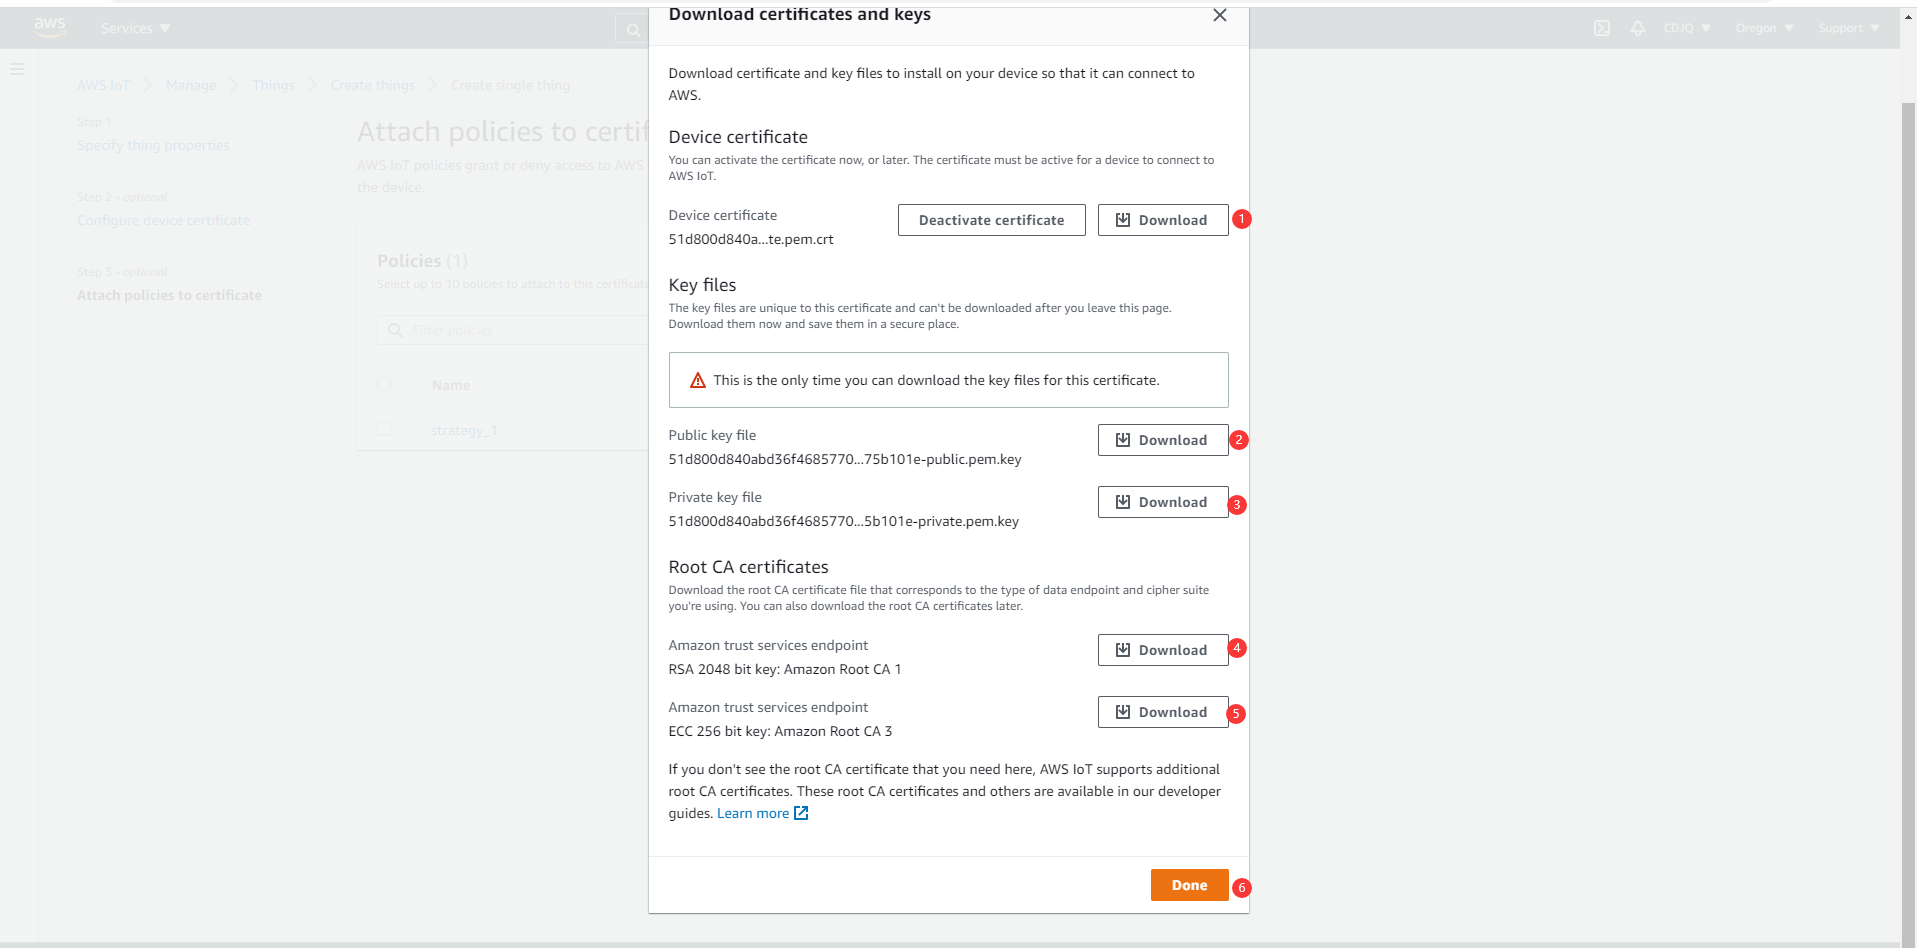Open Specify thing properties step
The width and height of the screenshot is (1917, 948).
(x=153, y=145)
